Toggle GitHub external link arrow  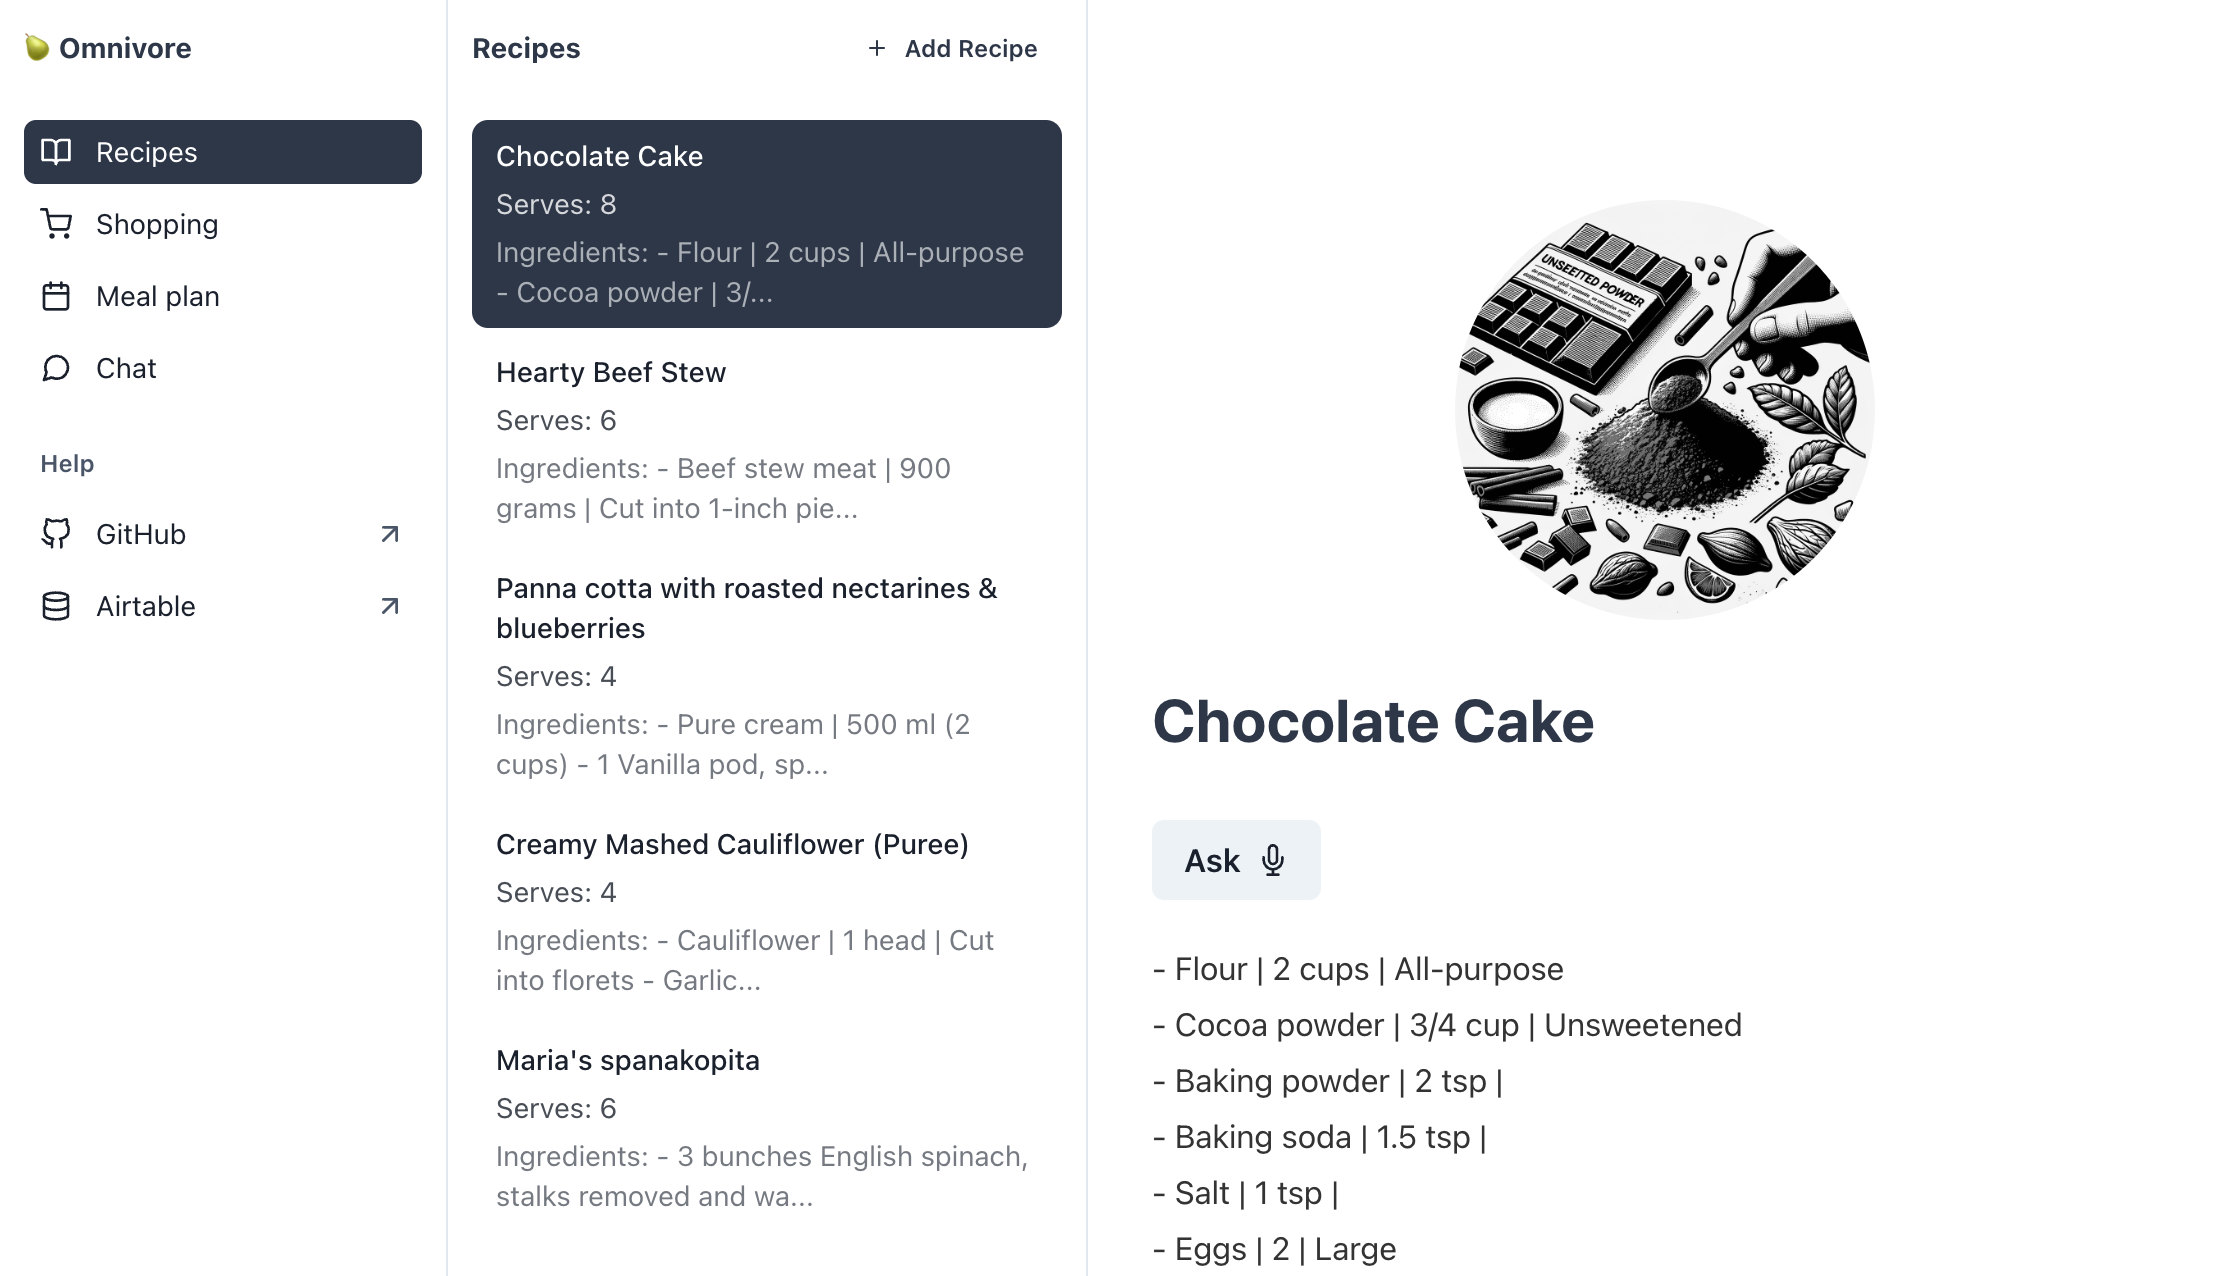coord(389,533)
